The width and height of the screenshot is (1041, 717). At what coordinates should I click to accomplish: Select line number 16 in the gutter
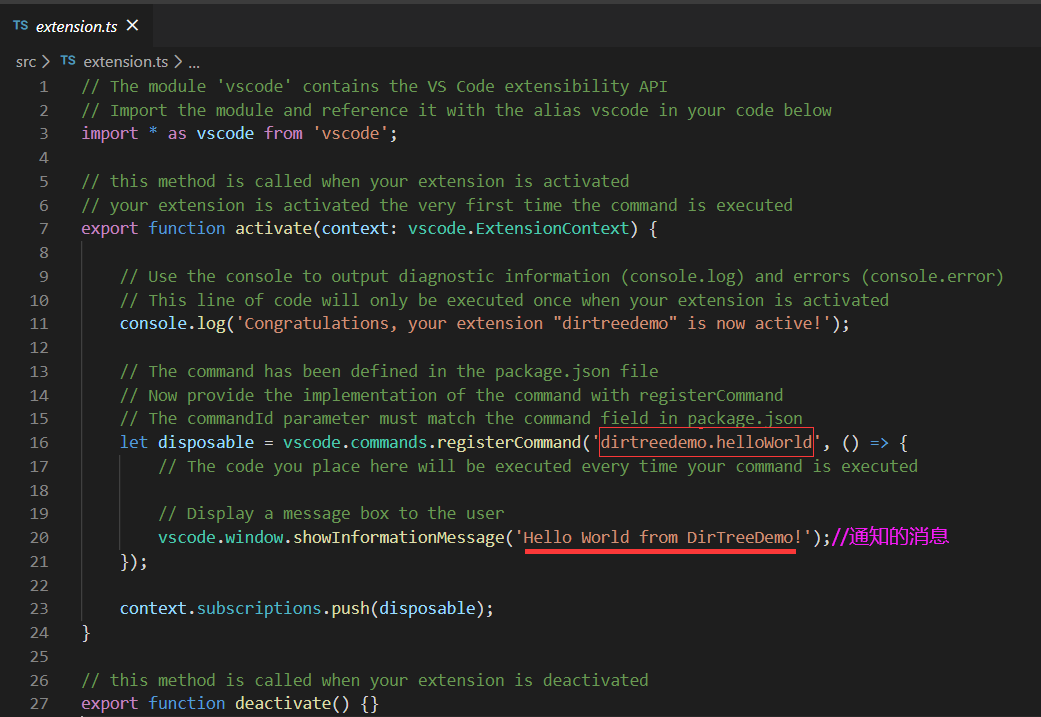39,442
